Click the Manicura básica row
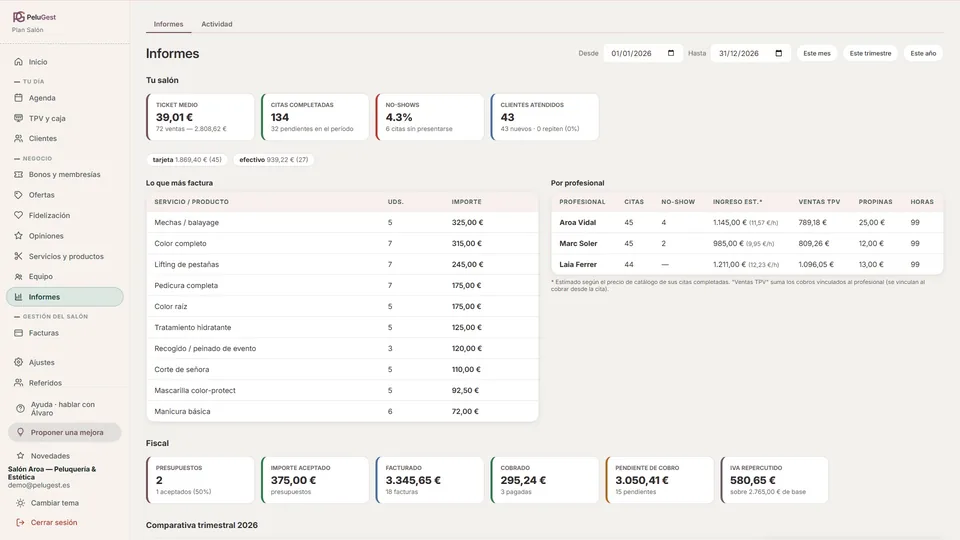Viewport: 960px width, 540px height. click(342, 411)
